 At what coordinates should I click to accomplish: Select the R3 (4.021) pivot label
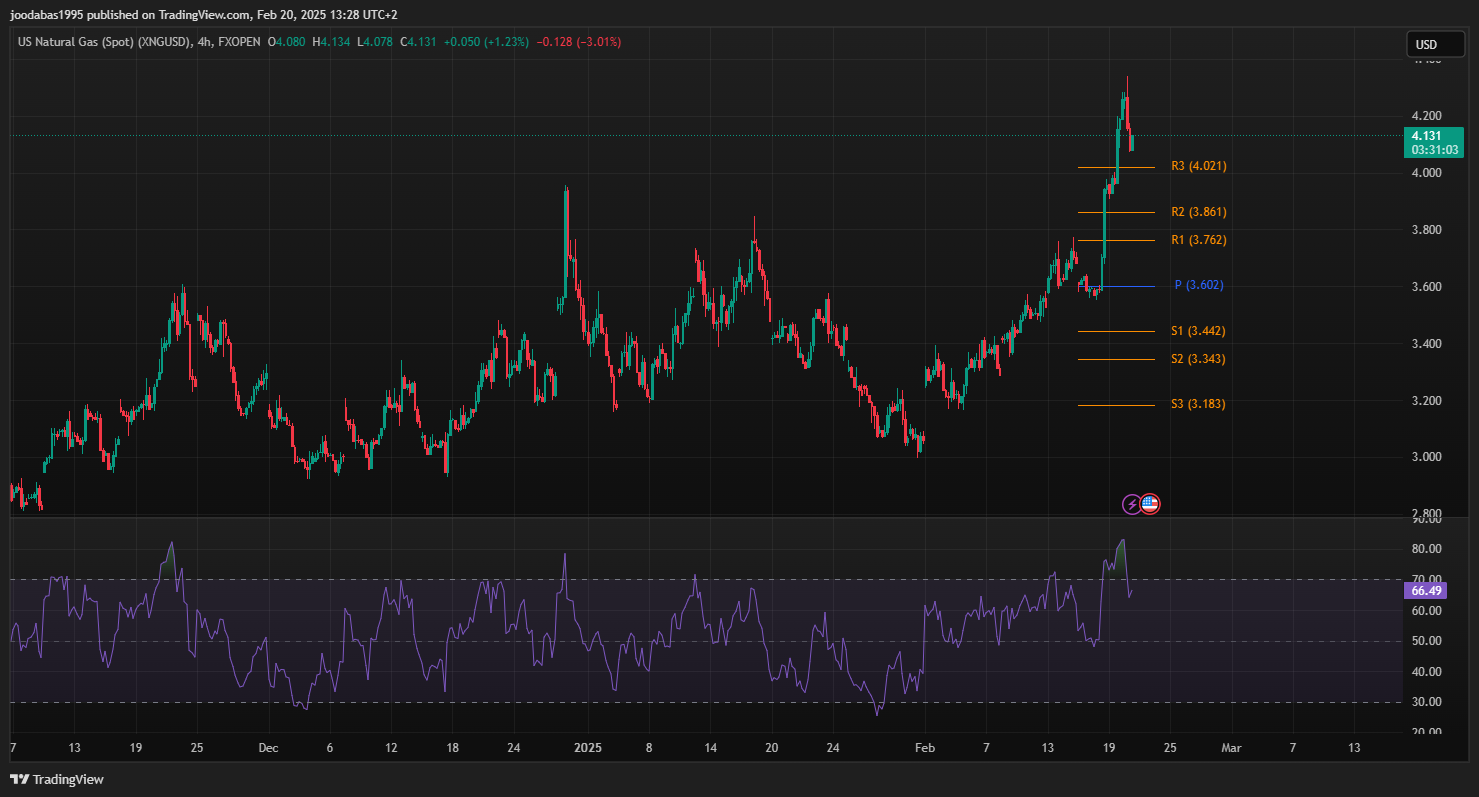1198,166
